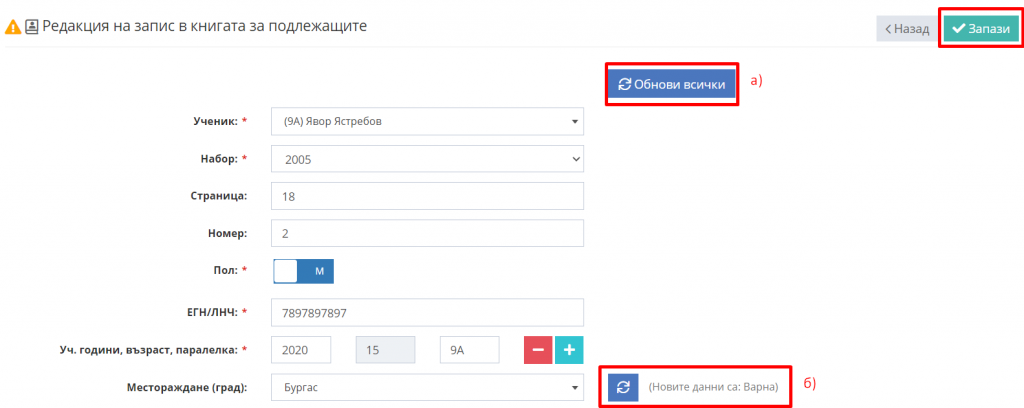Click the Обнови всички button
The width and height of the screenshot is (1024, 408).
[x=671, y=84]
